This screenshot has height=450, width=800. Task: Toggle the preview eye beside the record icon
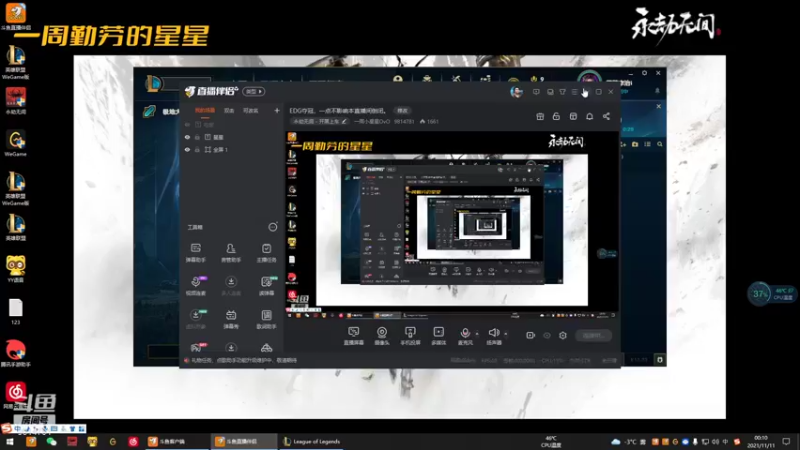[546, 335]
